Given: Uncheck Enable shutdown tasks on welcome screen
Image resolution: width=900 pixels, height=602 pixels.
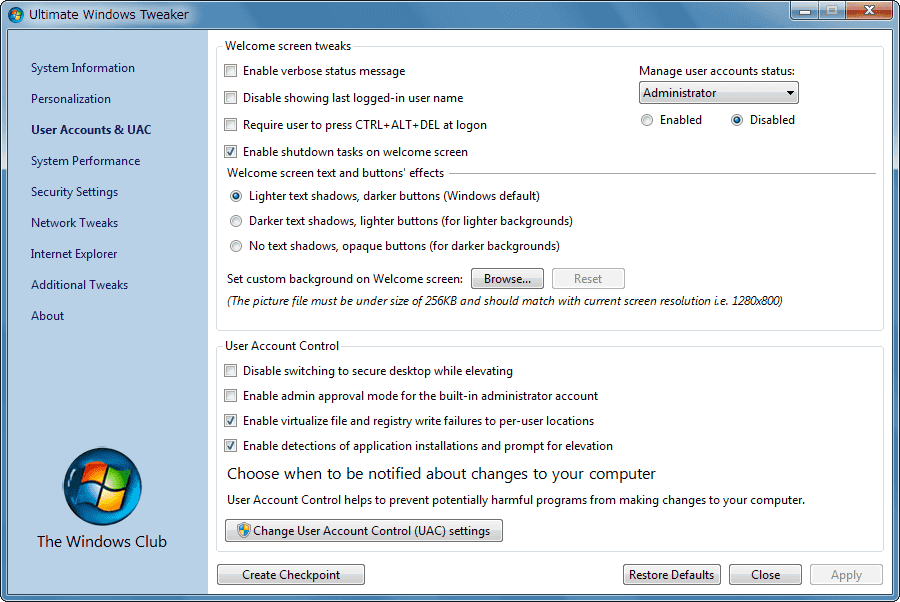Looking at the screenshot, I should pyautogui.click(x=230, y=152).
